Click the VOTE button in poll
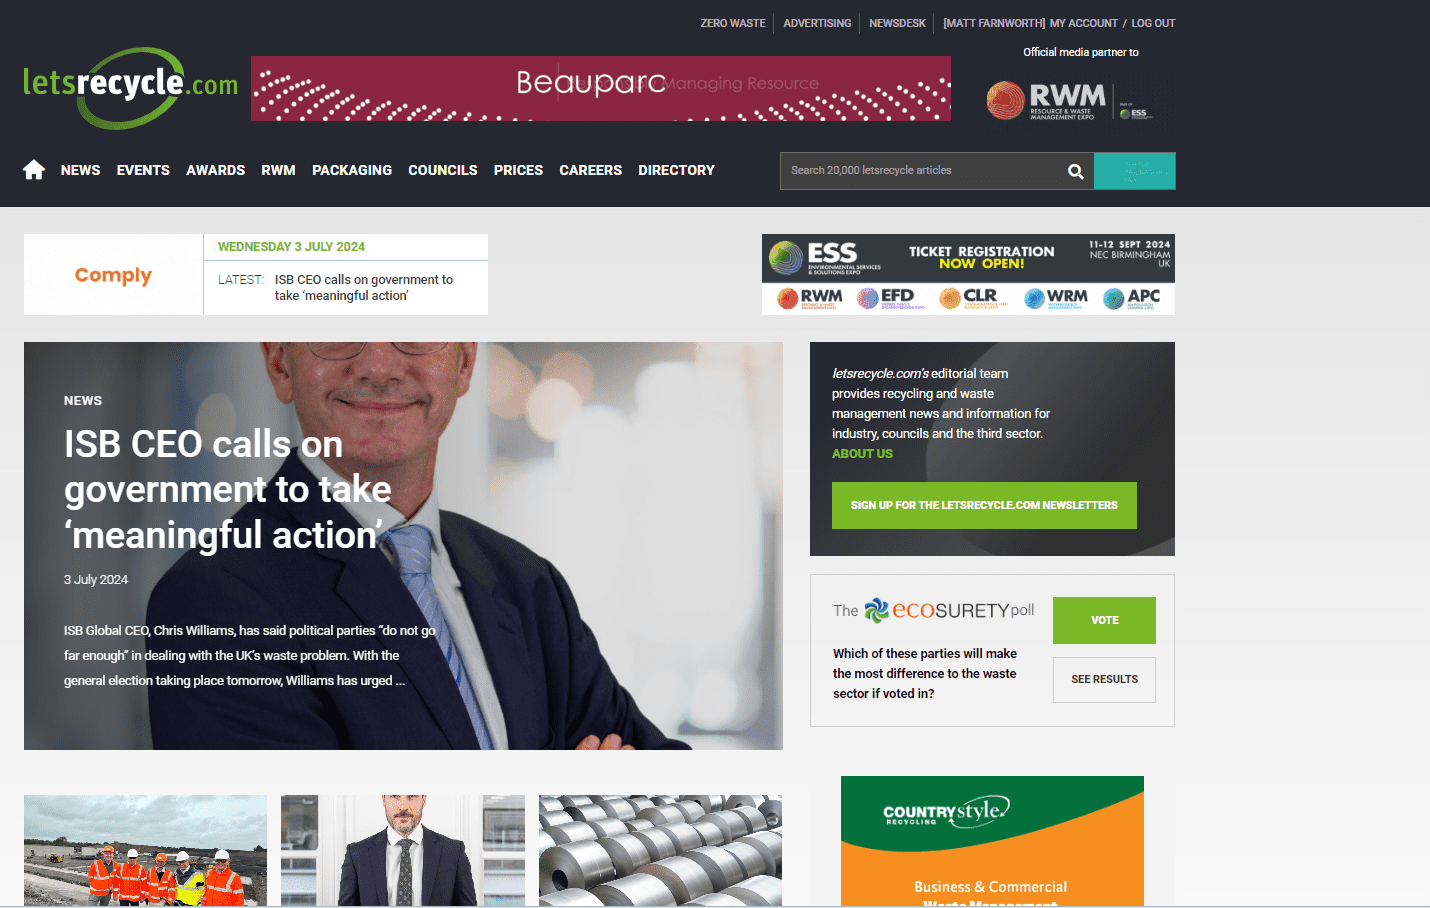The height and width of the screenshot is (908, 1430). coord(1104,620)
